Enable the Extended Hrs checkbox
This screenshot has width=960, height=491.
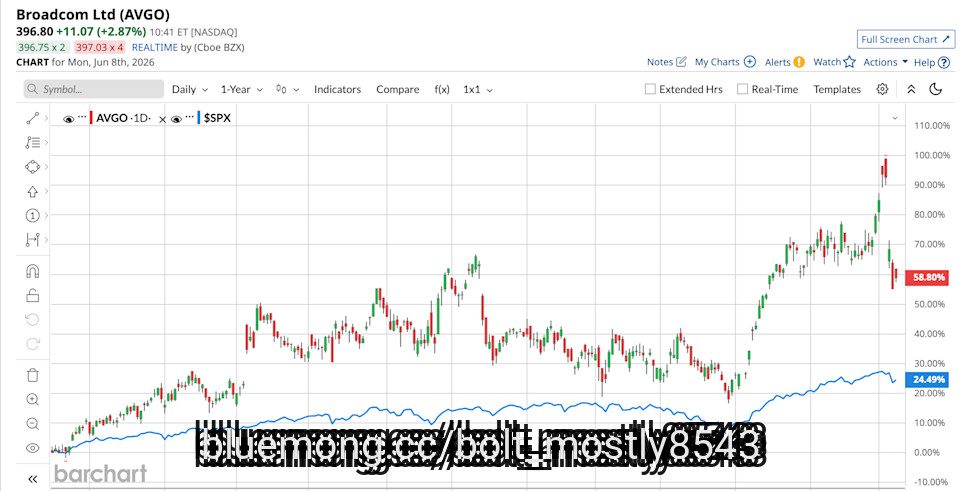[650, 89]
